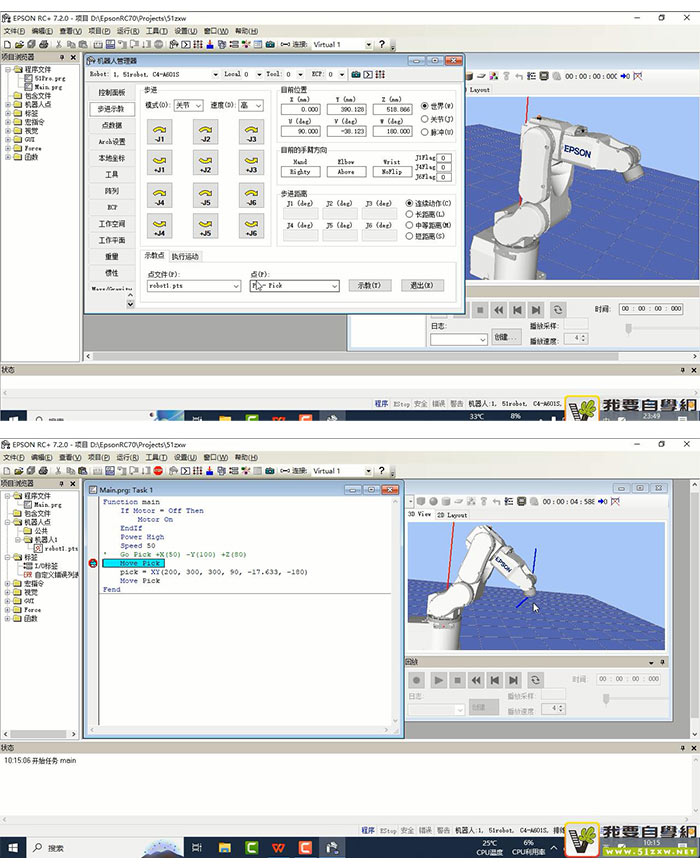Click the print icon in upper toolbar
Image resolution: width=700 pixels, height=866 pixels.
pos(44,44)
